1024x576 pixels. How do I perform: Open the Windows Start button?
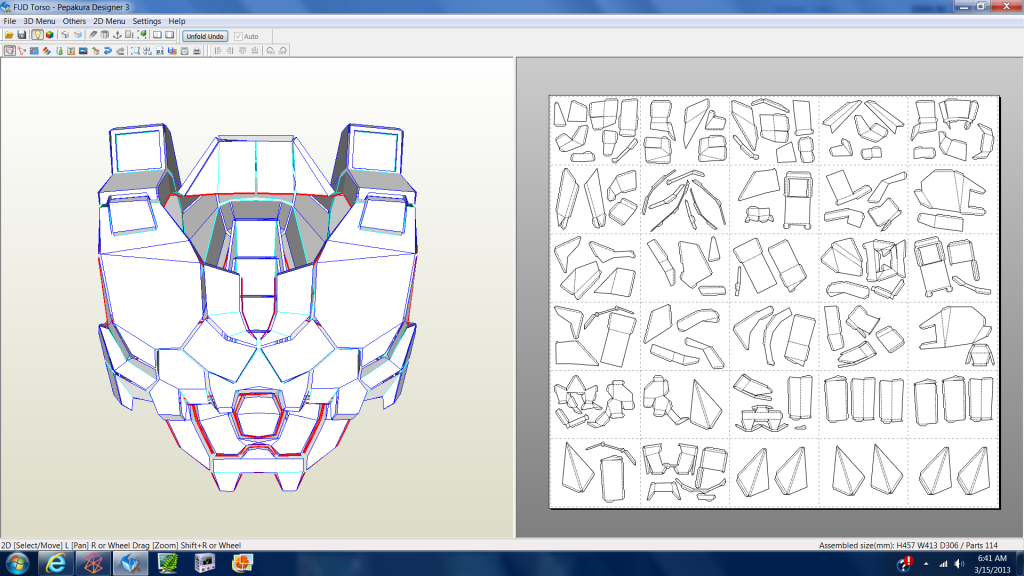pos(17,563)
